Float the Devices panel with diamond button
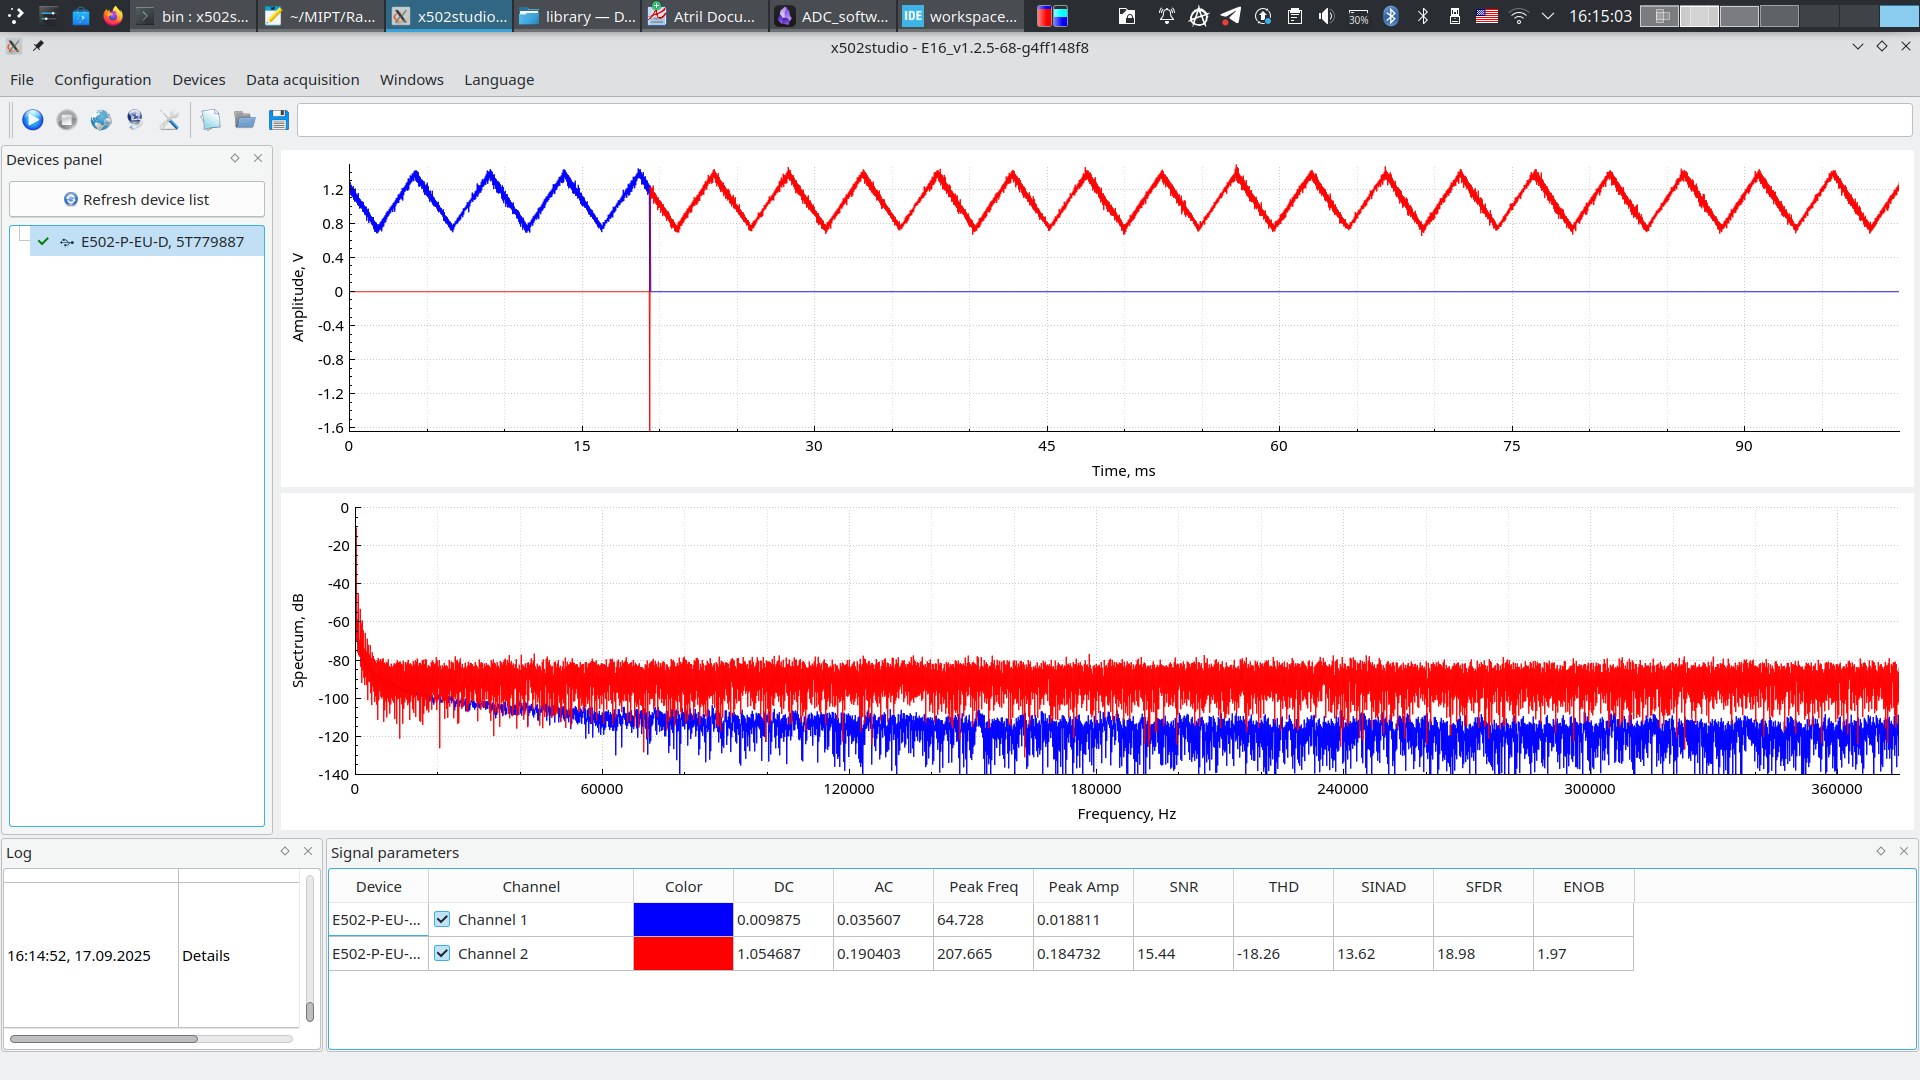The width and height of the screenshot is (1920, 1080). coord(235,158)
